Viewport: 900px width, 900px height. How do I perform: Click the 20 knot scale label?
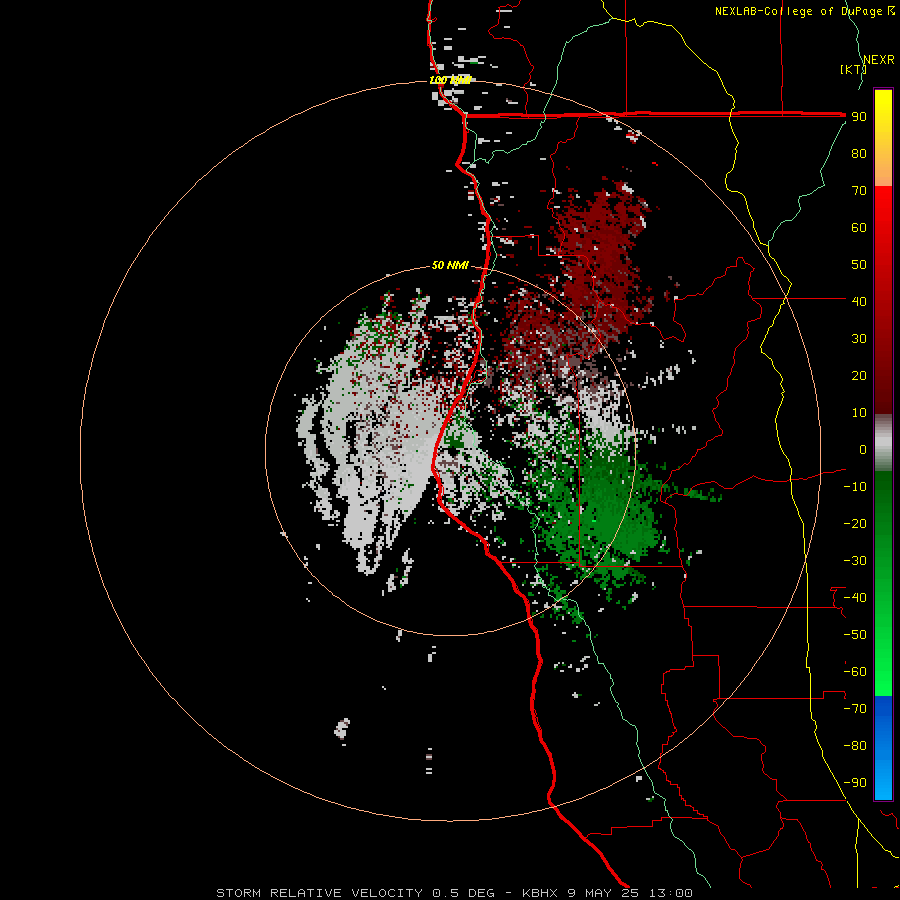click(x=859, y=376)
